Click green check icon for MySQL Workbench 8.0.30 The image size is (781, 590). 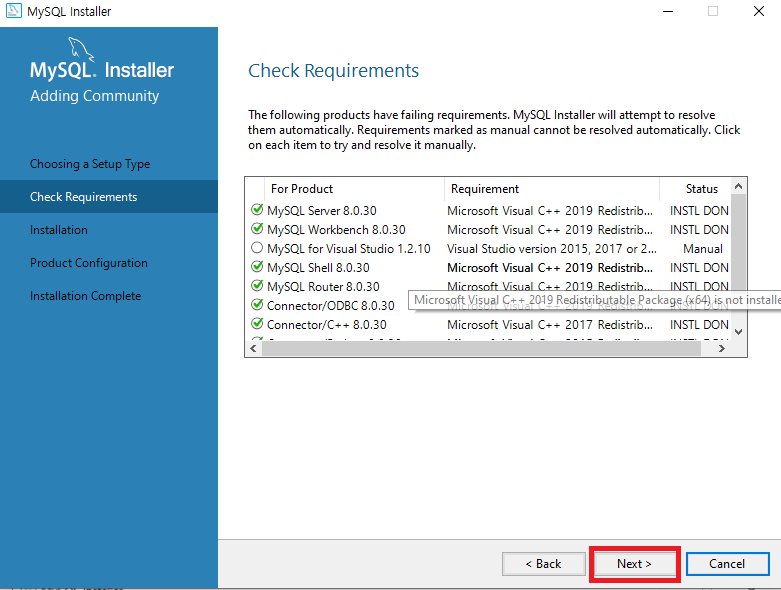pos(257,229)
